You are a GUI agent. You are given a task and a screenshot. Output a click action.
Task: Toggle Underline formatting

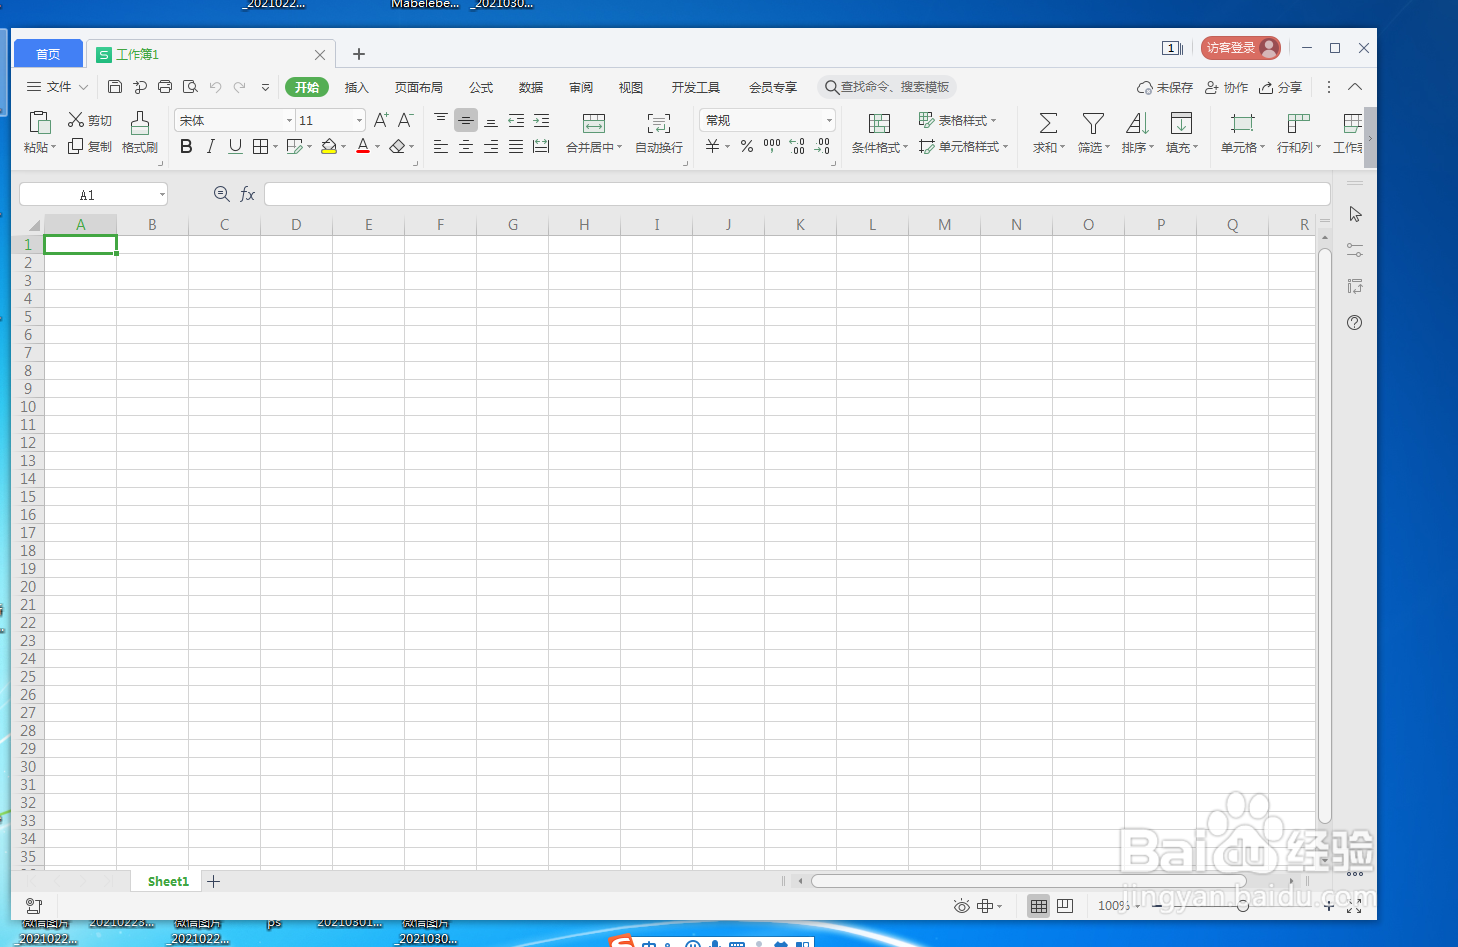235,146
